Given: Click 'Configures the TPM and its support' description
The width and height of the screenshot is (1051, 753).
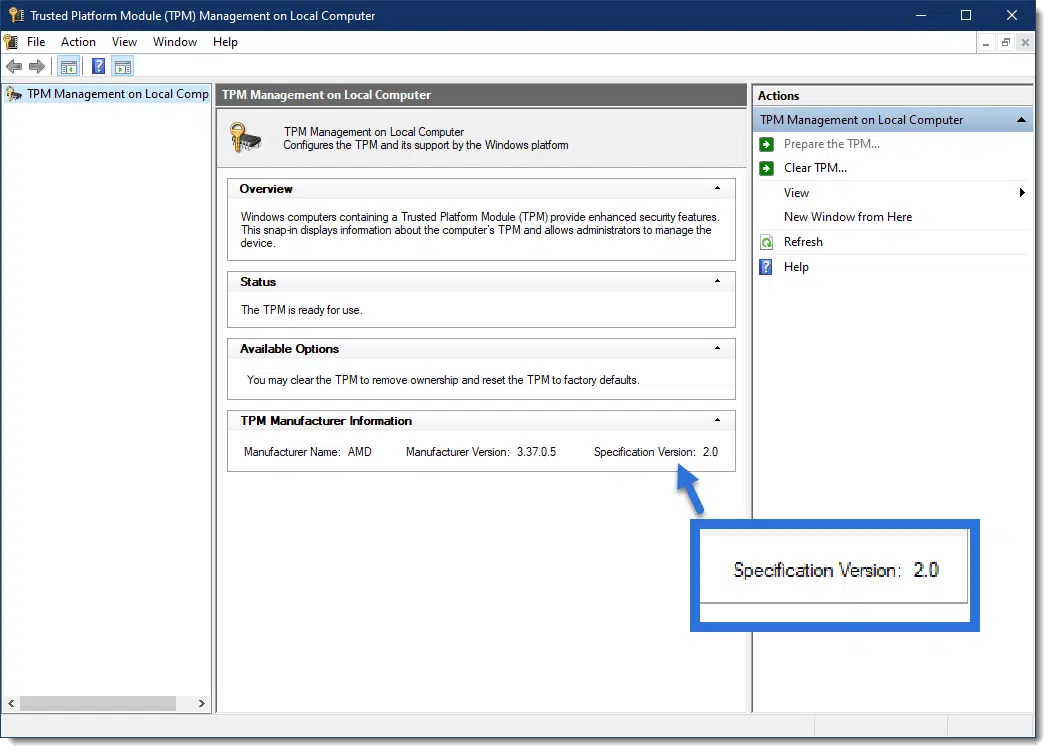Looking at the screenshot, I should coord(426,145).
